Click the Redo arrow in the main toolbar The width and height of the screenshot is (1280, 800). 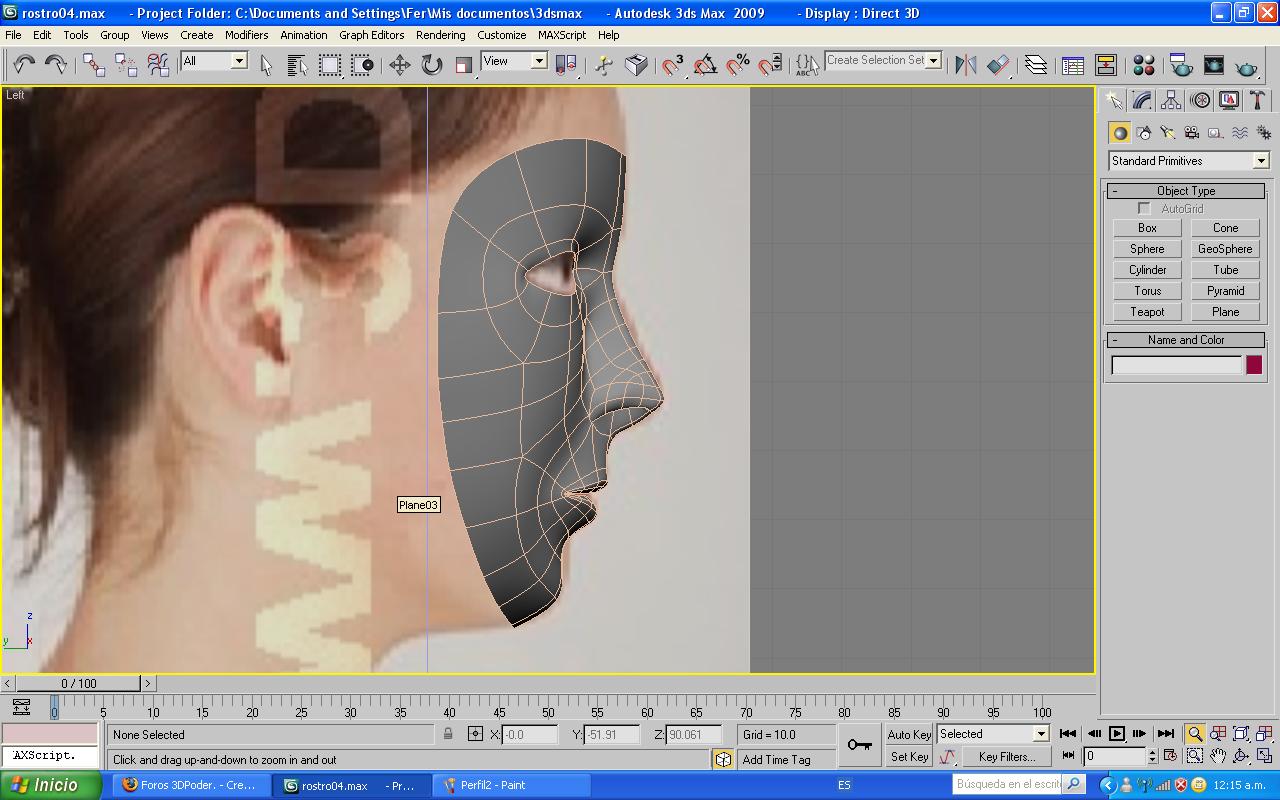pos(56,65)
